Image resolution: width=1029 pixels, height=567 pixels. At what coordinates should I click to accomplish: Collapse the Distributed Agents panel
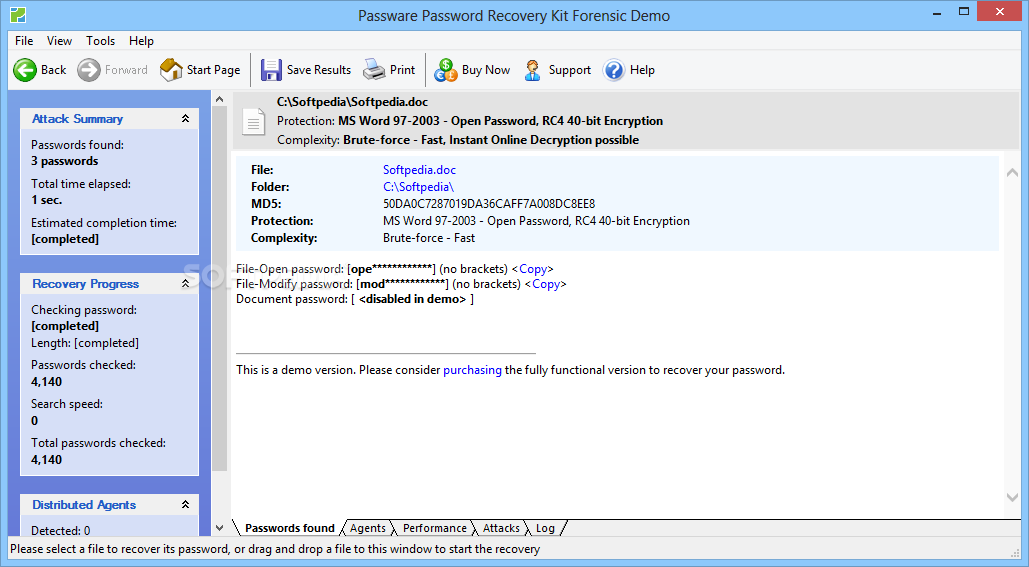coord(186,504)
